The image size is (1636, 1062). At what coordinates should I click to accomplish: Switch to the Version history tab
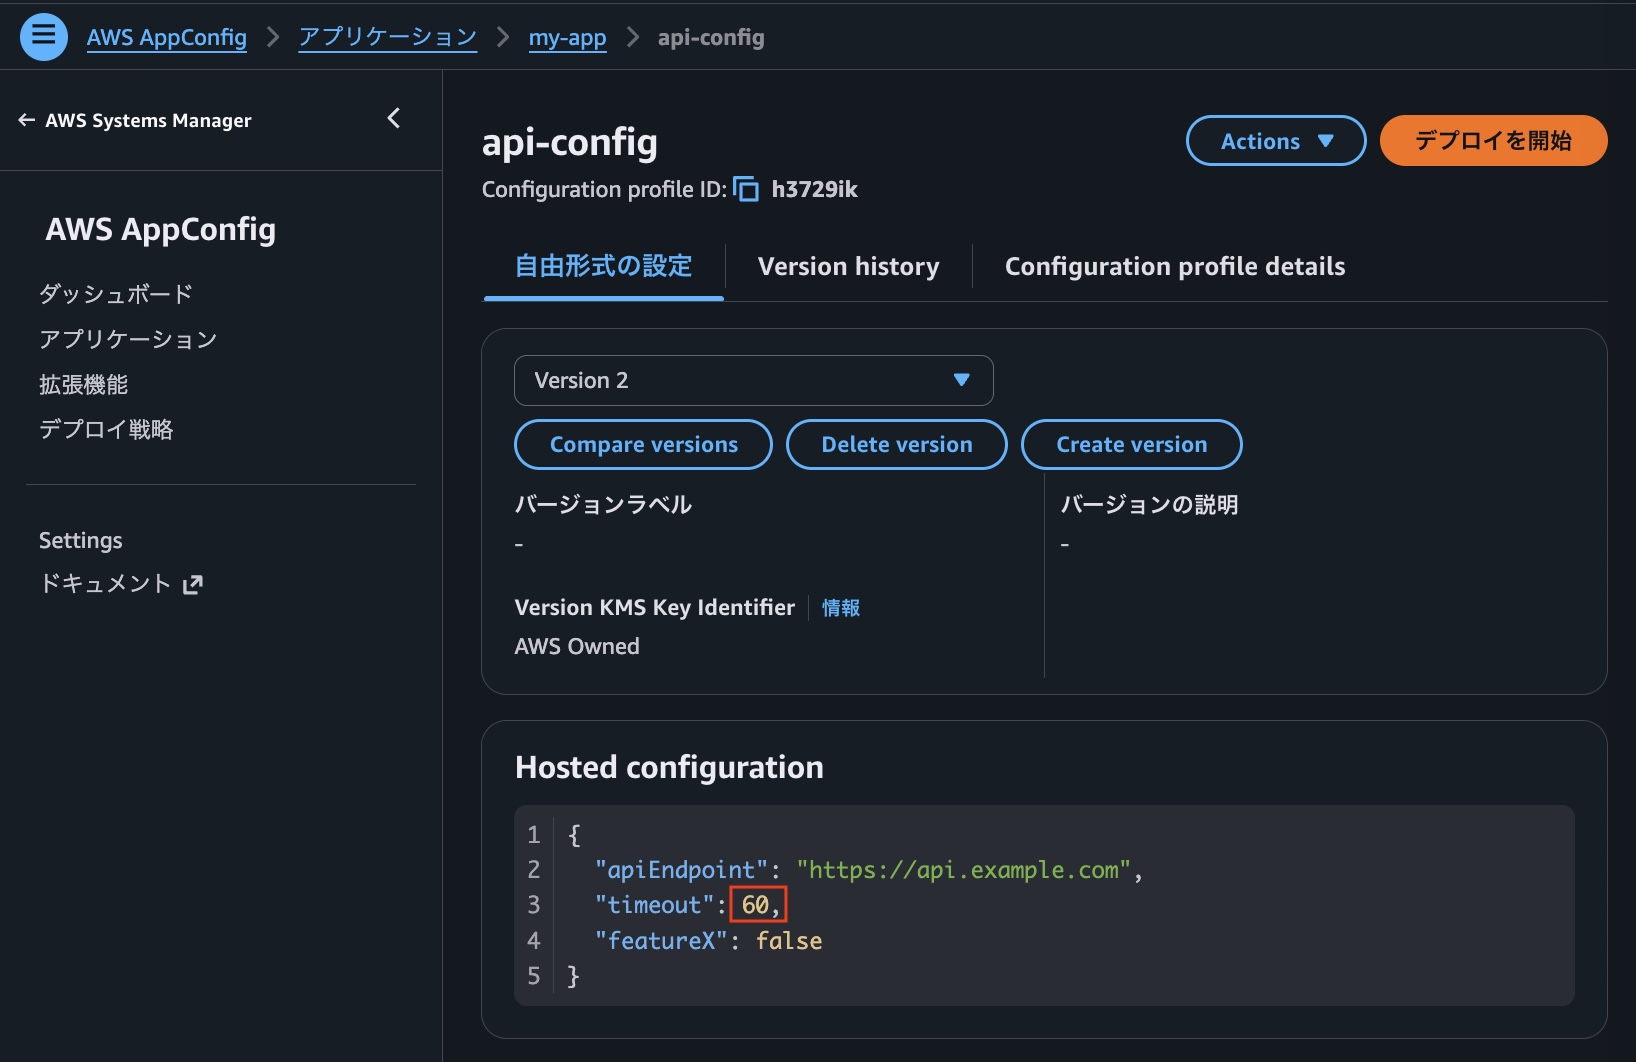[x=848, y=267]
